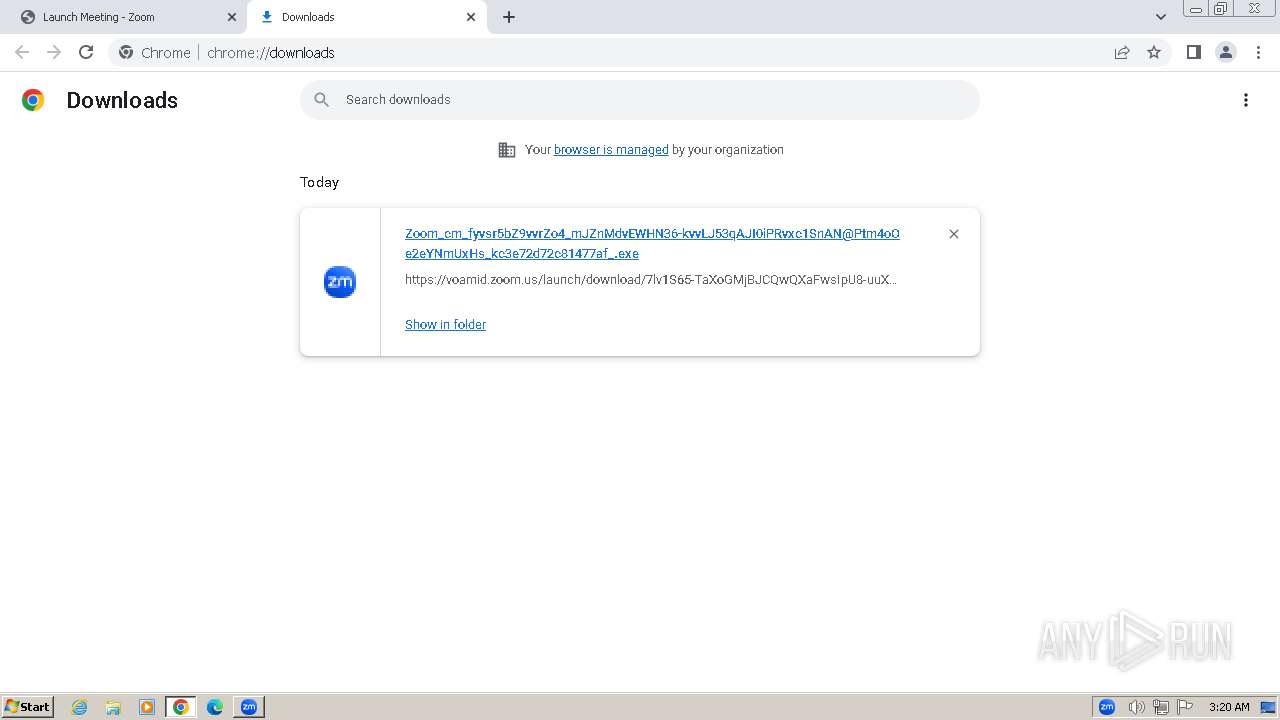
Task: Open the browser is managed link
Action: (x=611, y=150)
